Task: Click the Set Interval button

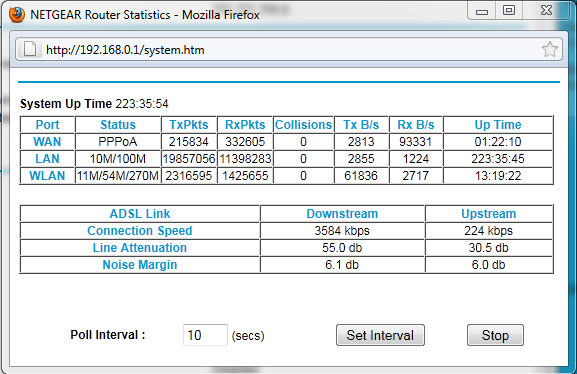Action: 380,335
